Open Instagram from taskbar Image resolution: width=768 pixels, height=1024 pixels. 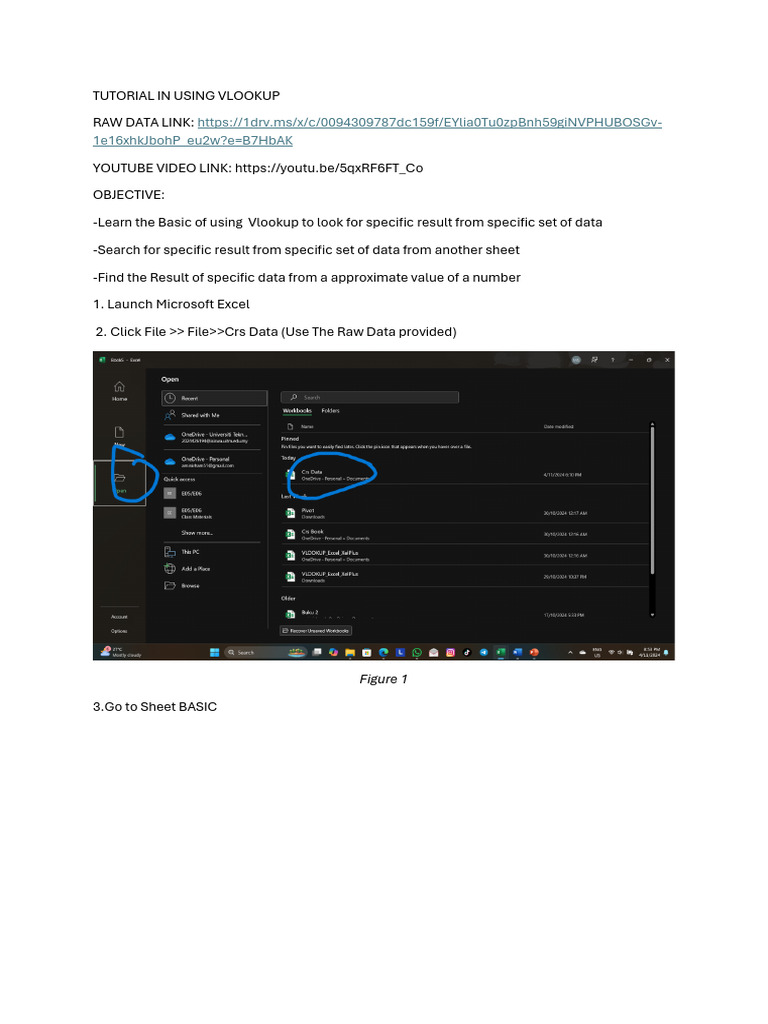450,652
